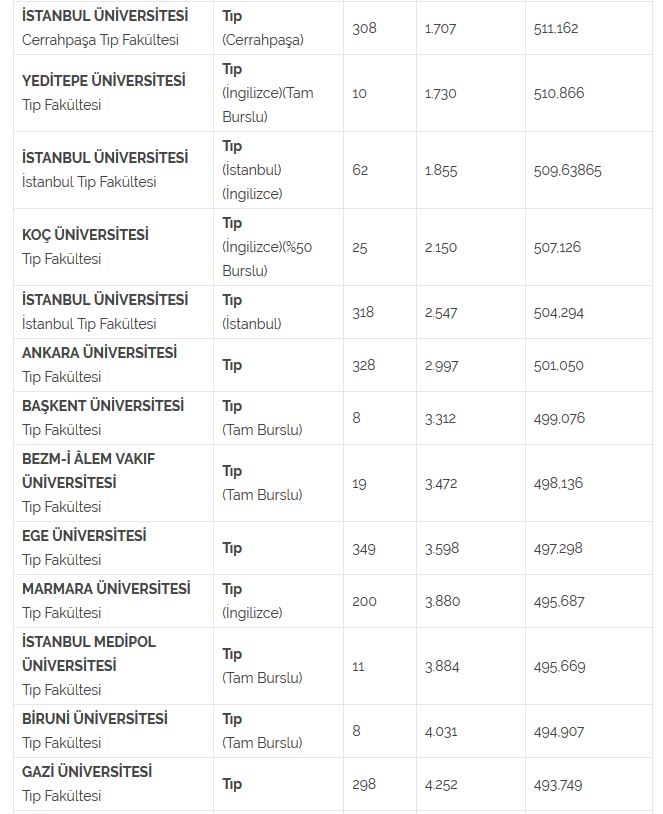Click the score 511,162 cell
Image resolution: width=663 pixels, height=814 pixels.
[556, 28]
